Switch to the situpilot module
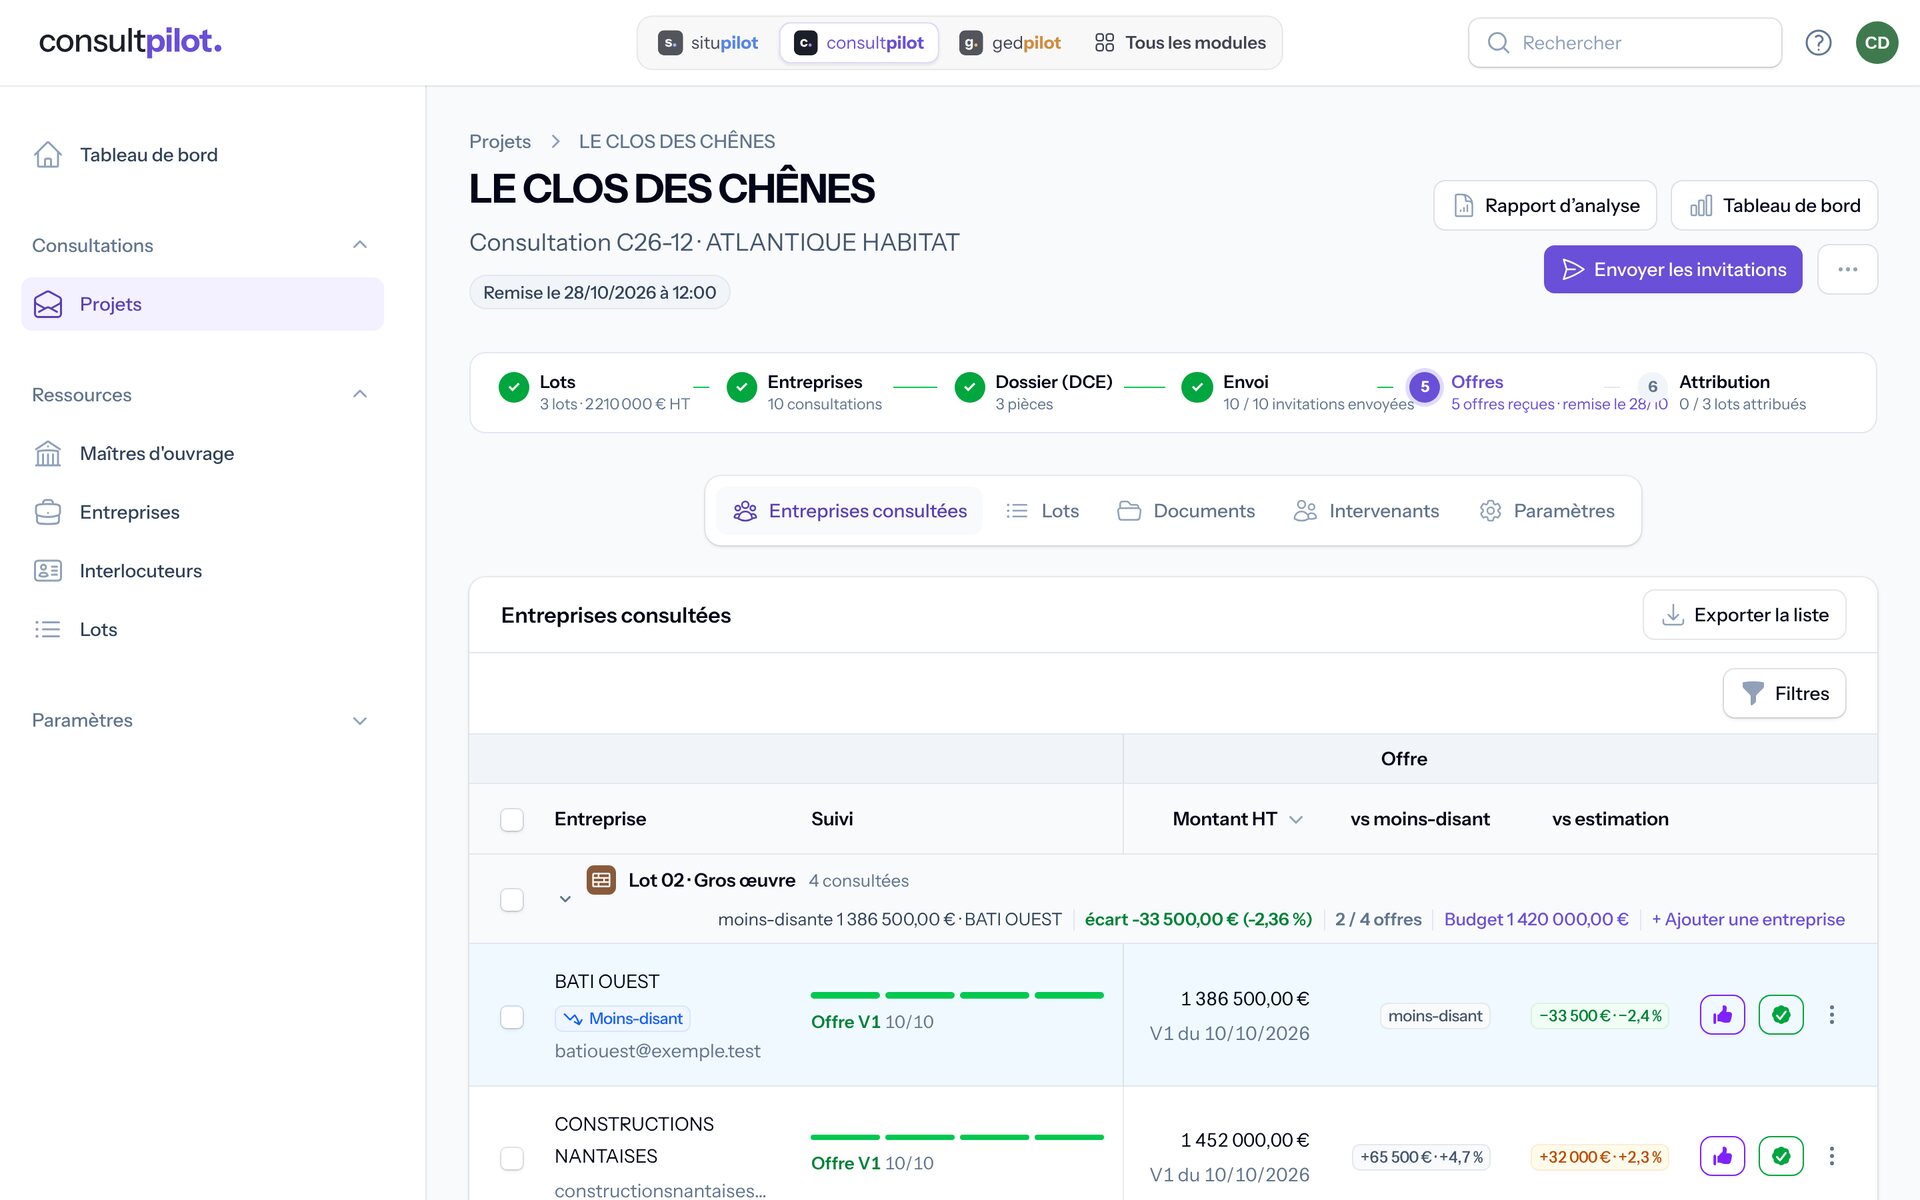The width and height of the screenshot is (1920, 1200). tap(708, 43)
